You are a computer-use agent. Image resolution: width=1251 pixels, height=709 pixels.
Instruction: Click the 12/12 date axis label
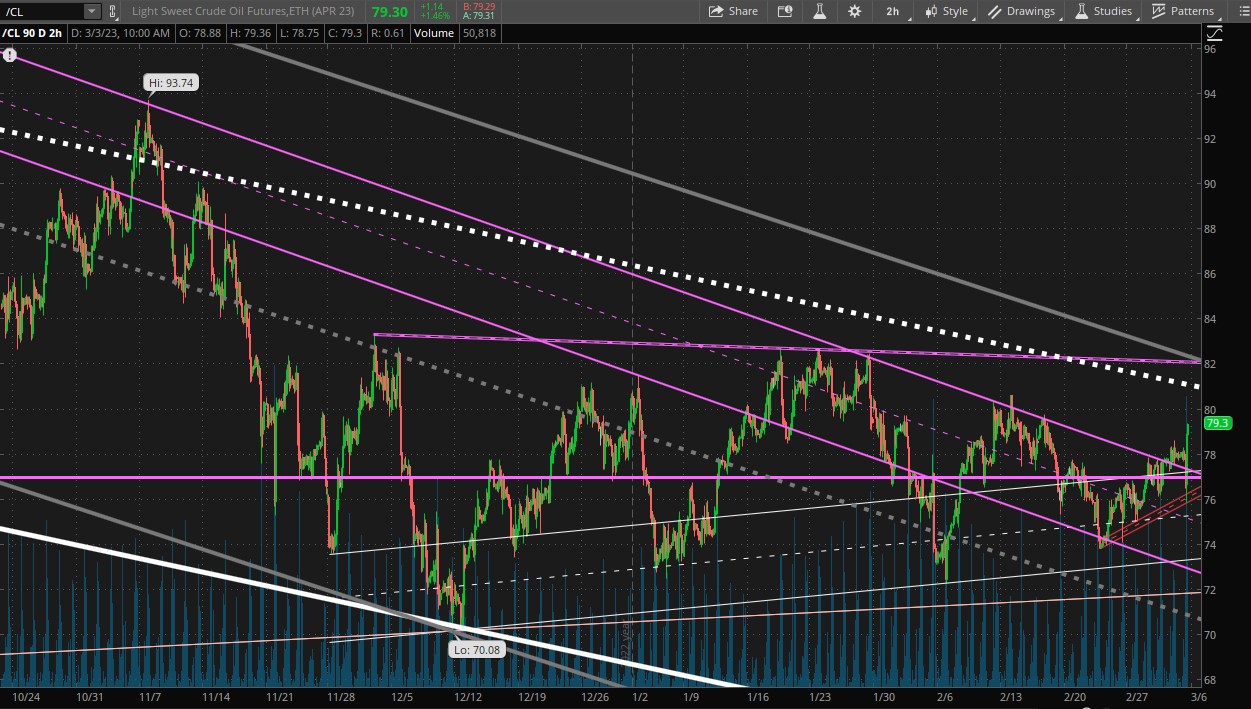point(467,697)
